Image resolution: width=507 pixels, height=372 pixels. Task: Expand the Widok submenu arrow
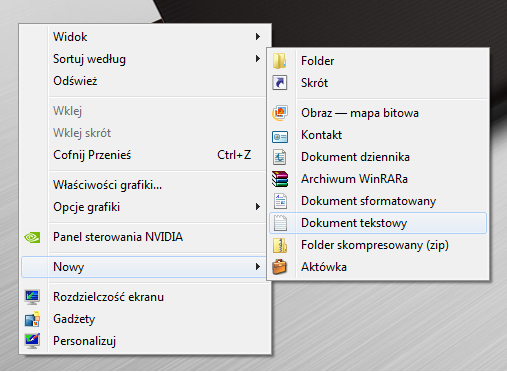(x=258, y=37)
